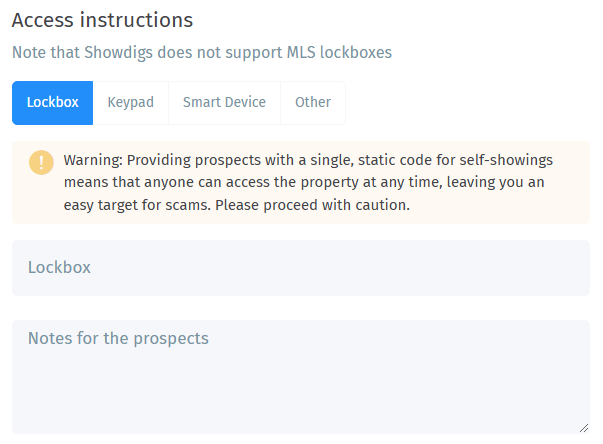The height and width of the screenshot is (444, 603).
Task: Click the 'Lockbox' placeholder text in the field
Action: (59, 268)
